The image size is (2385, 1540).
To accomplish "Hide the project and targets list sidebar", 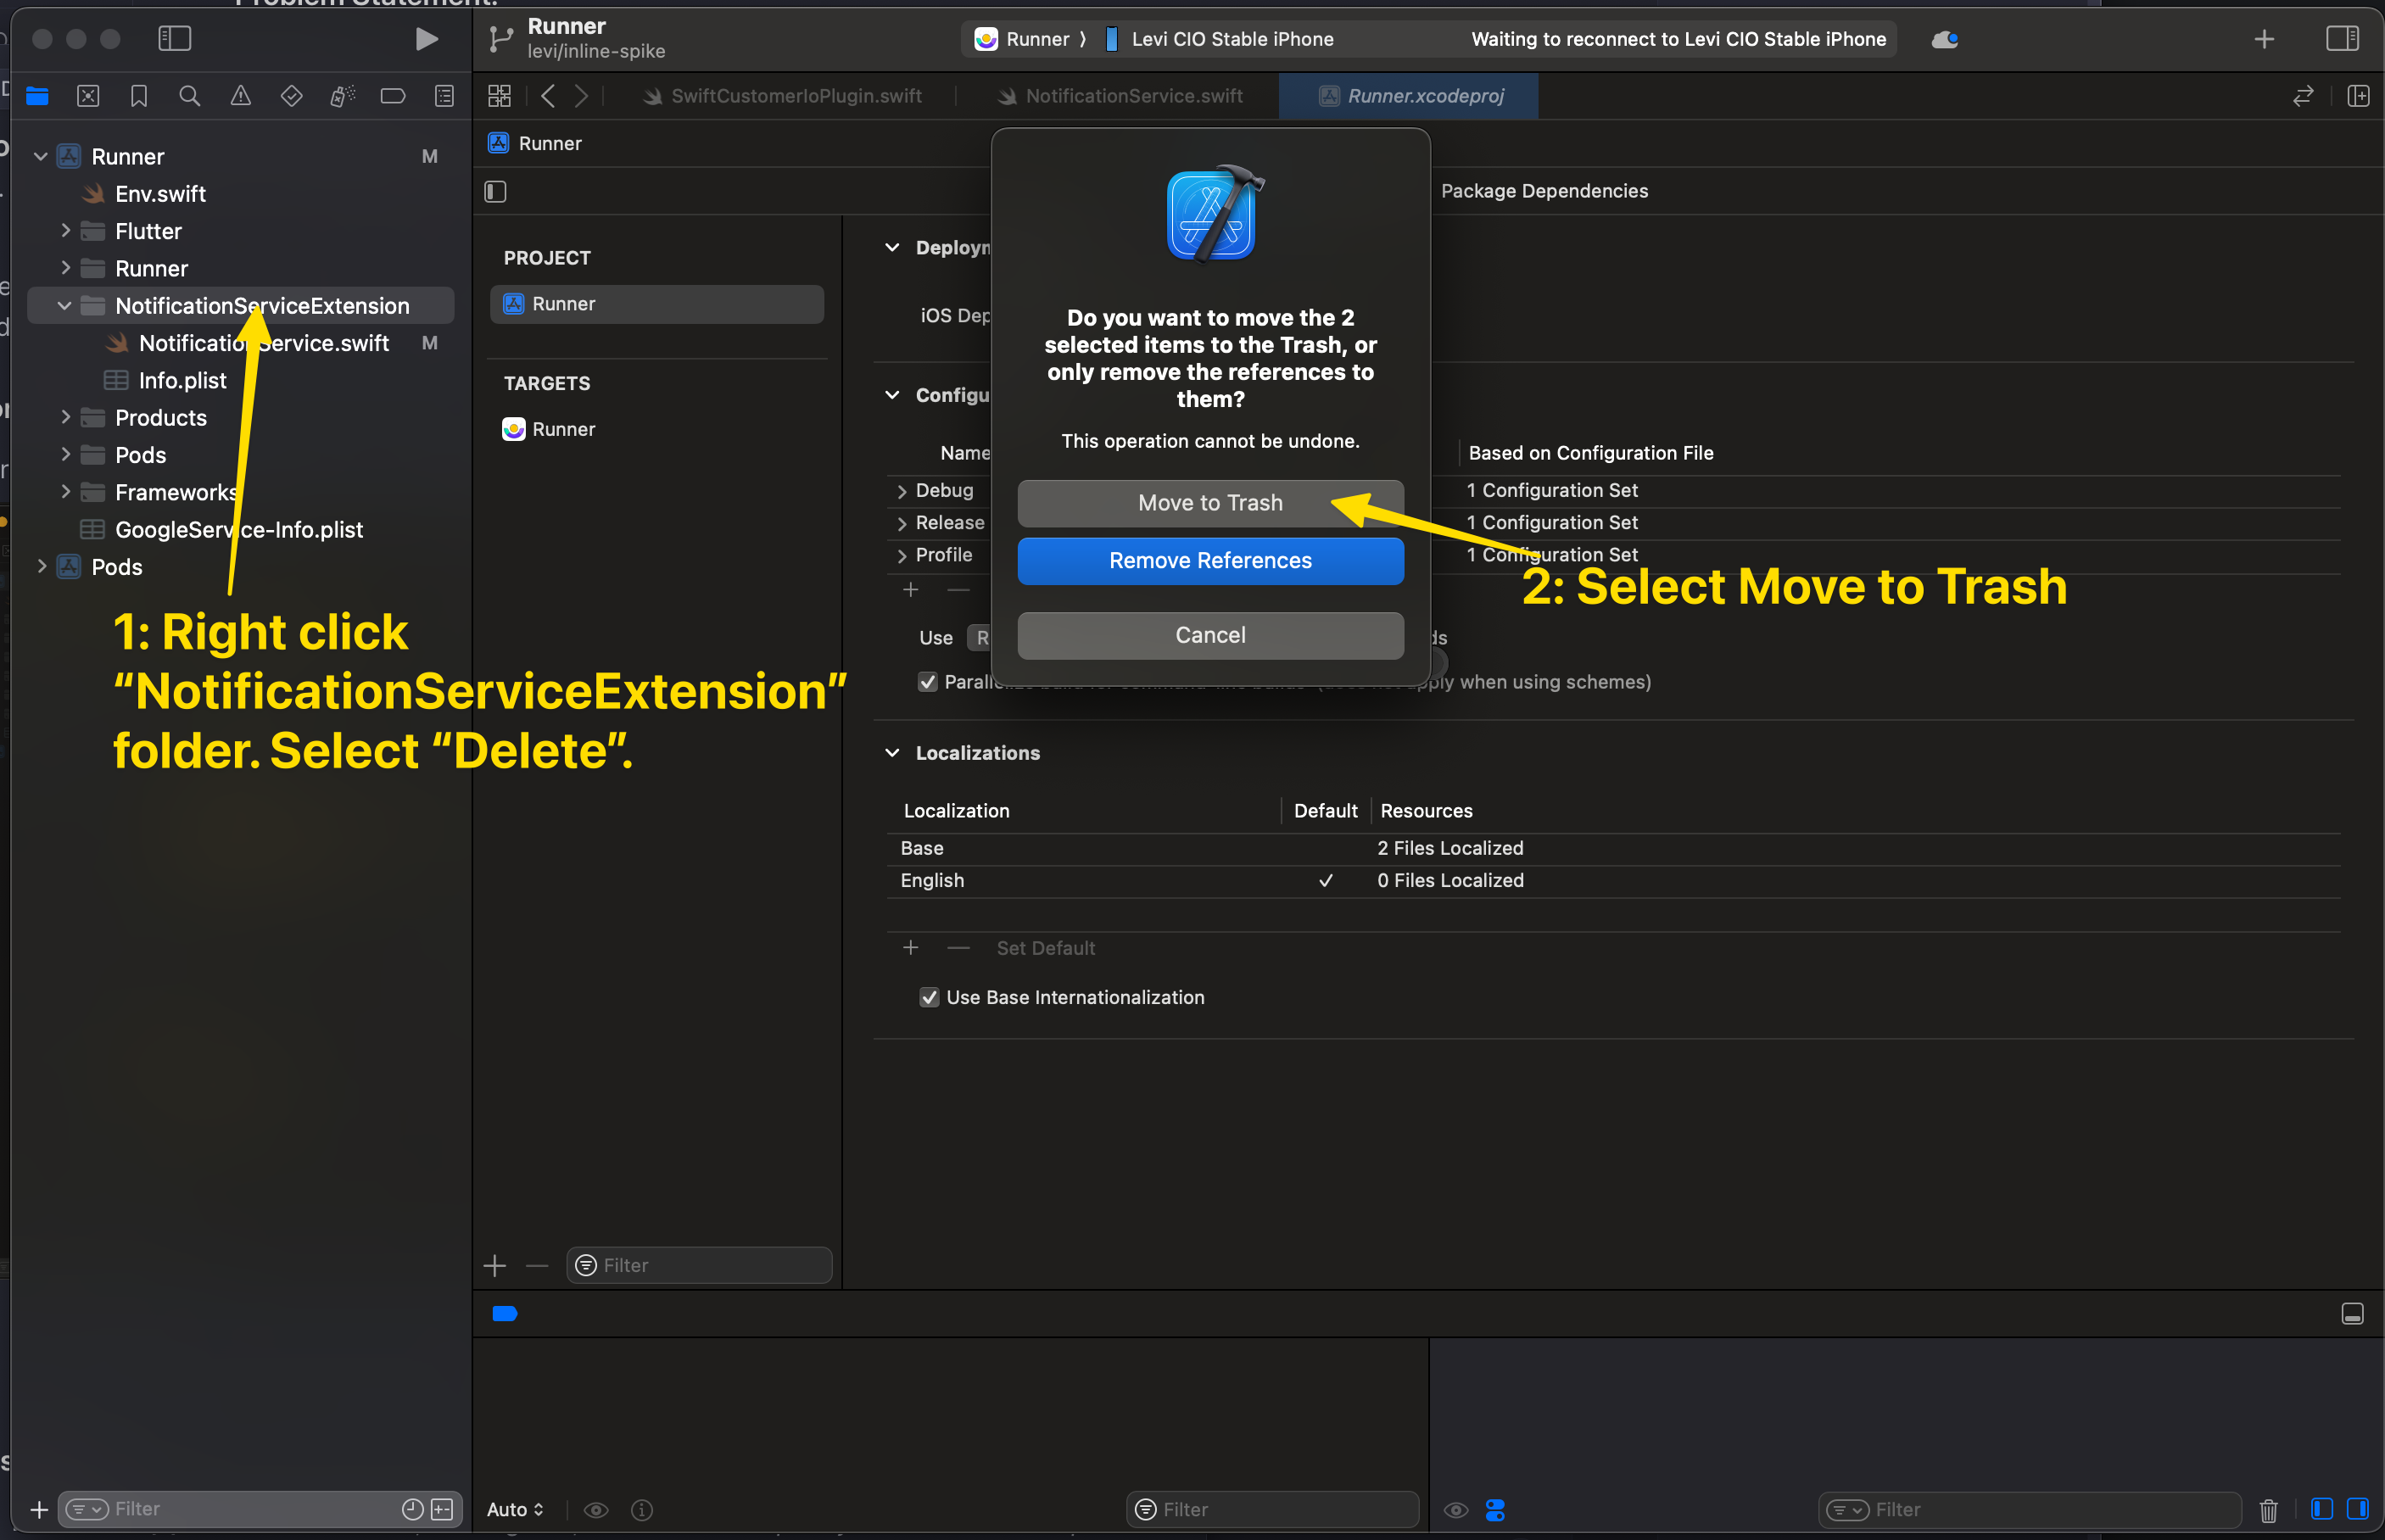I will click(495, 191).
